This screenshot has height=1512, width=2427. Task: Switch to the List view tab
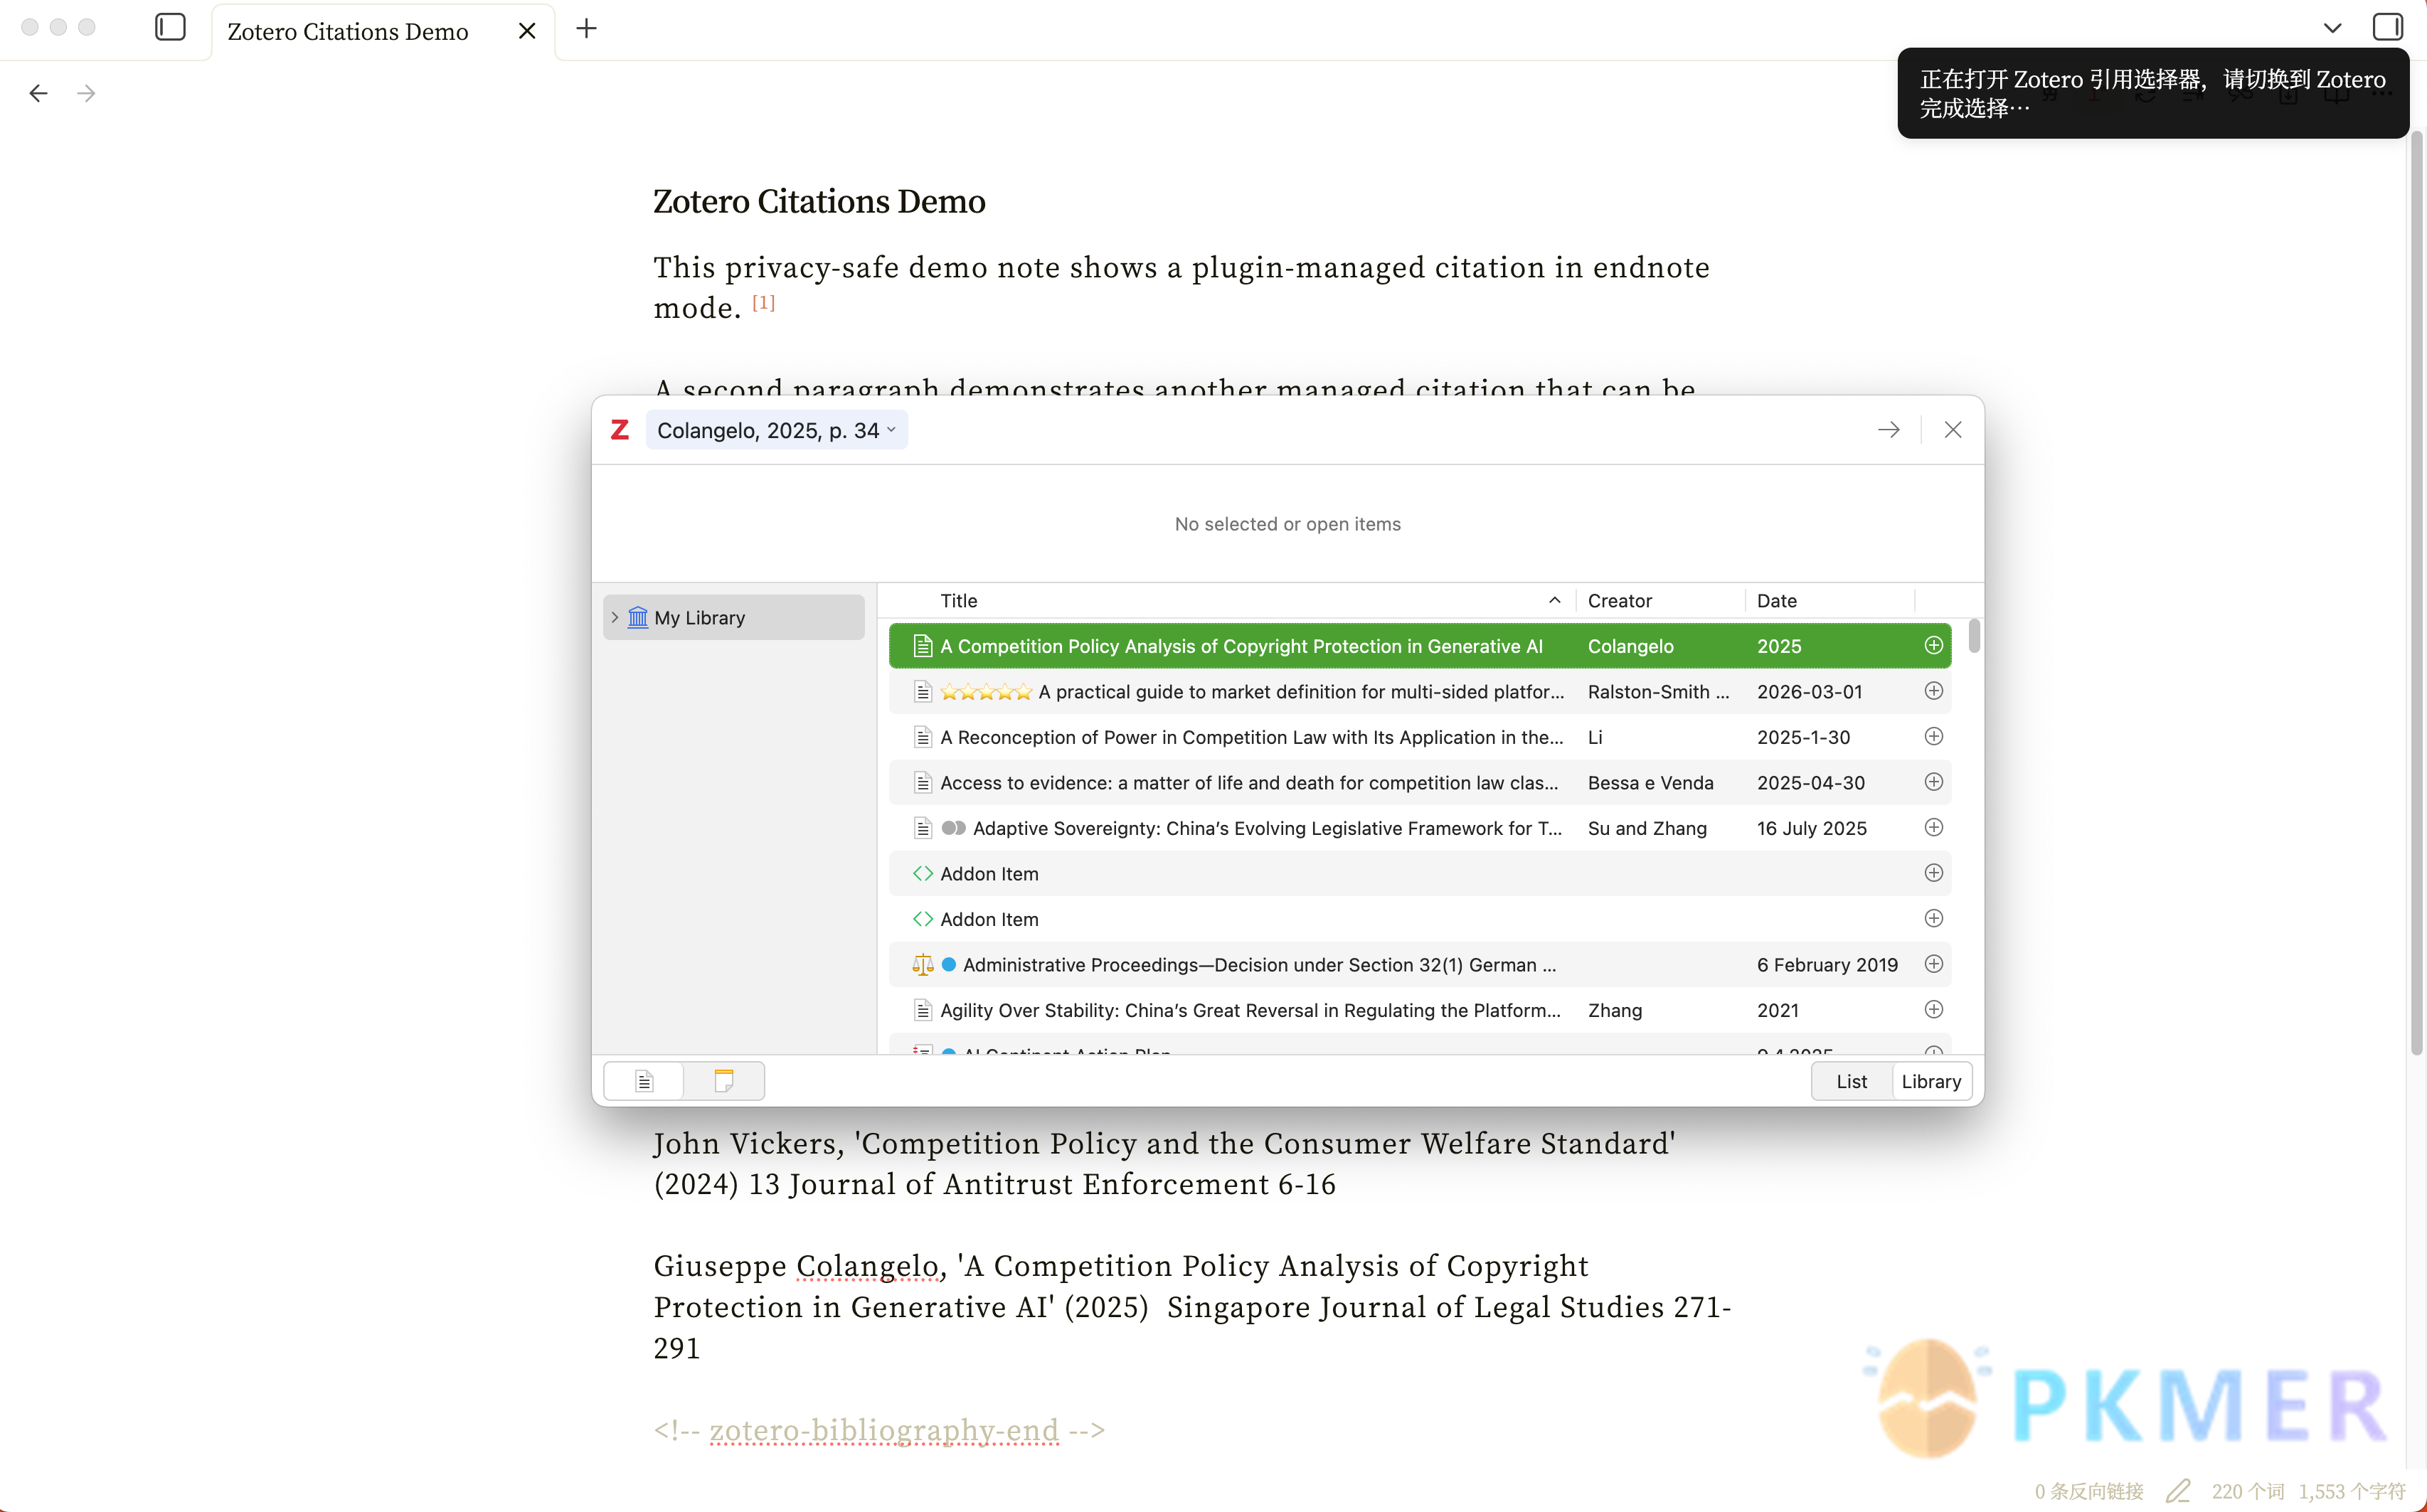(1851, 1081)
